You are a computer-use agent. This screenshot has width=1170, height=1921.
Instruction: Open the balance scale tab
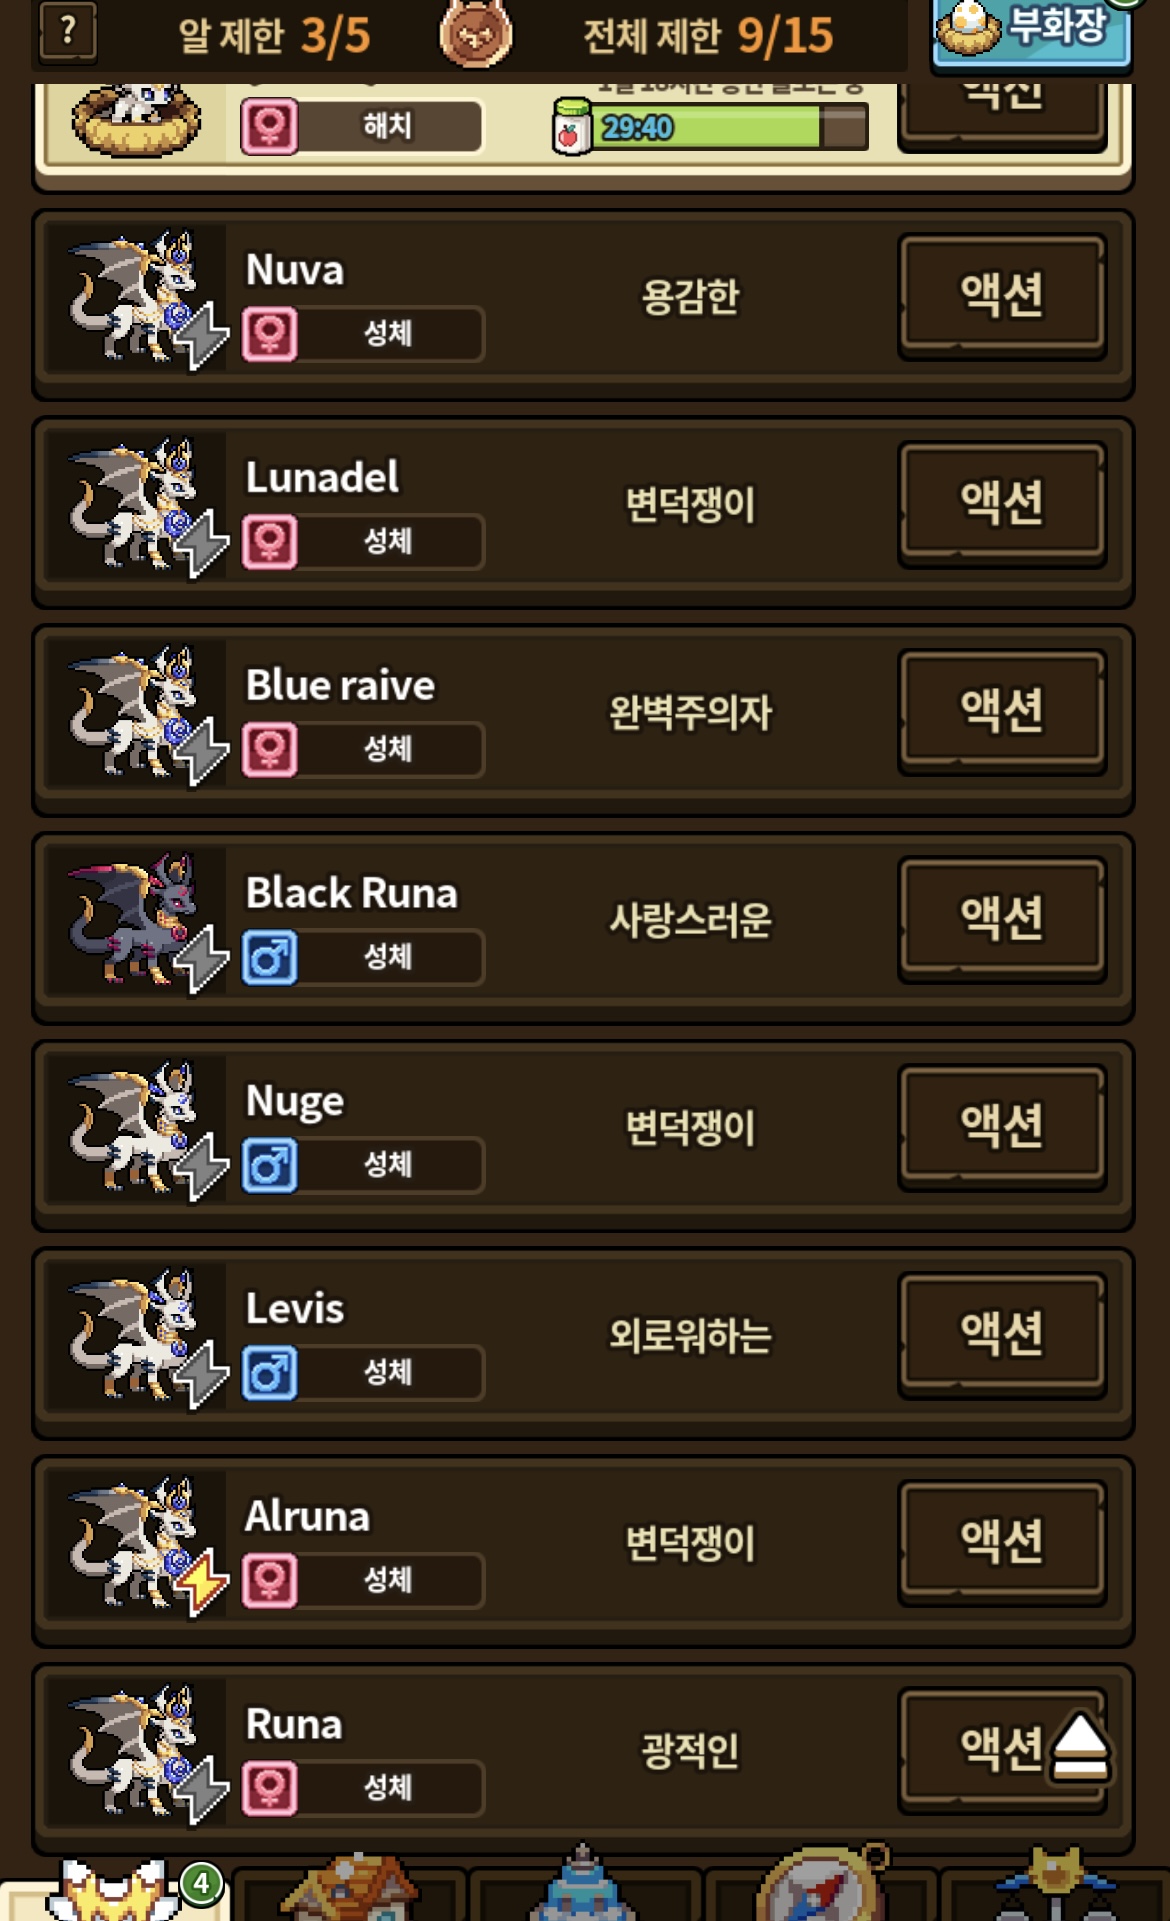1056,1885
